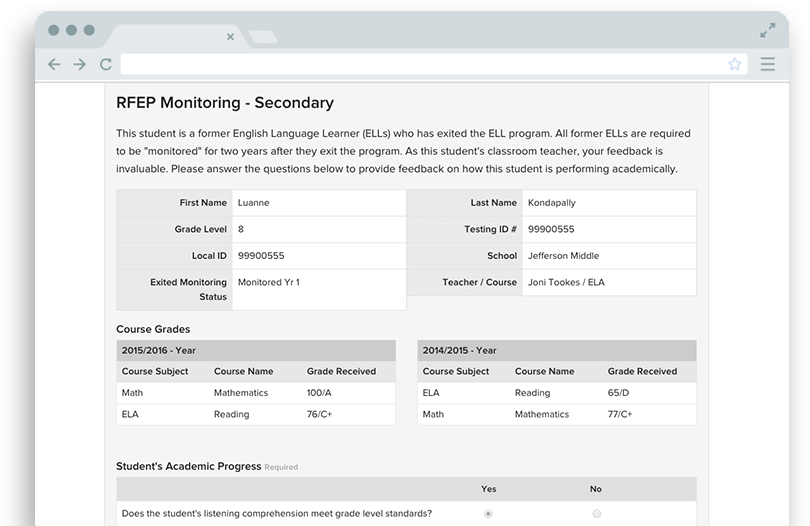Click the Math subject cell in 2014/2015 table
Viewport: 810px width, 526px height.
click(x=433, y=414)
